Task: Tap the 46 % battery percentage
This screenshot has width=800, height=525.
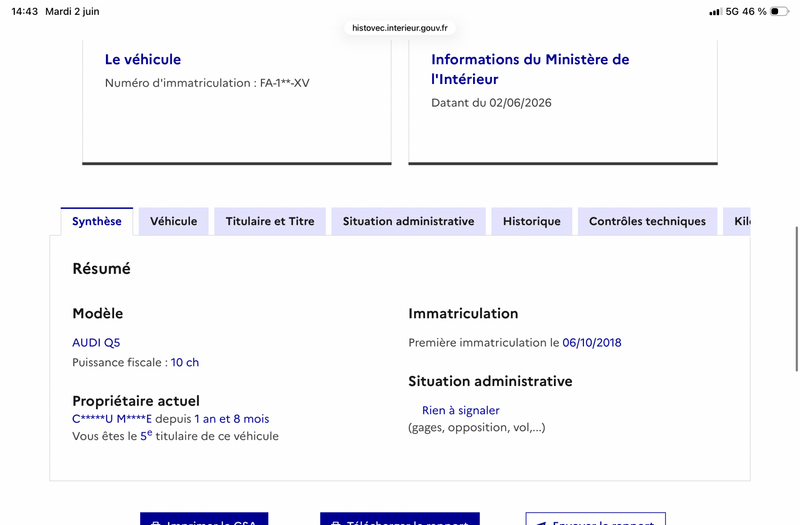Action: [755, 11]
